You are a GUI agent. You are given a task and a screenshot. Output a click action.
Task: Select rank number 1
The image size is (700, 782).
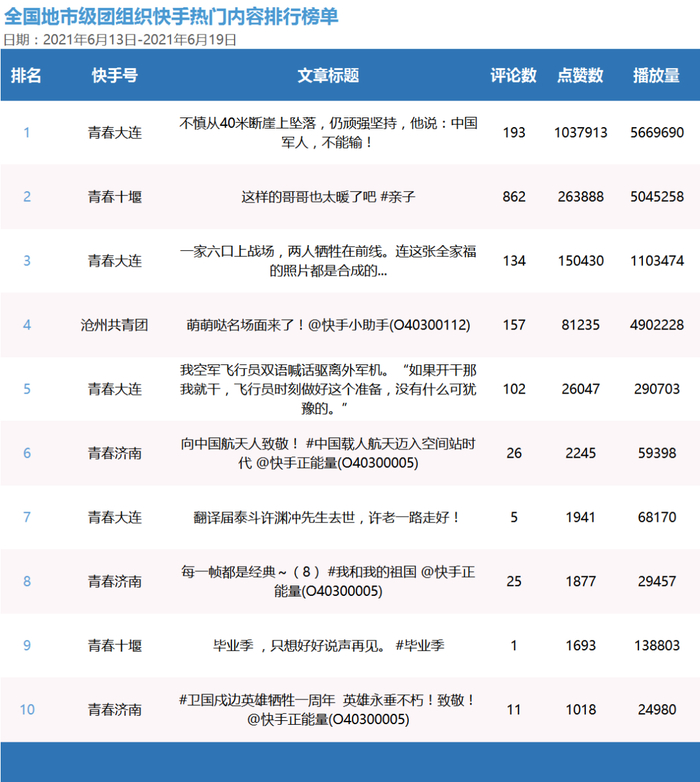[x=27, y=133]
